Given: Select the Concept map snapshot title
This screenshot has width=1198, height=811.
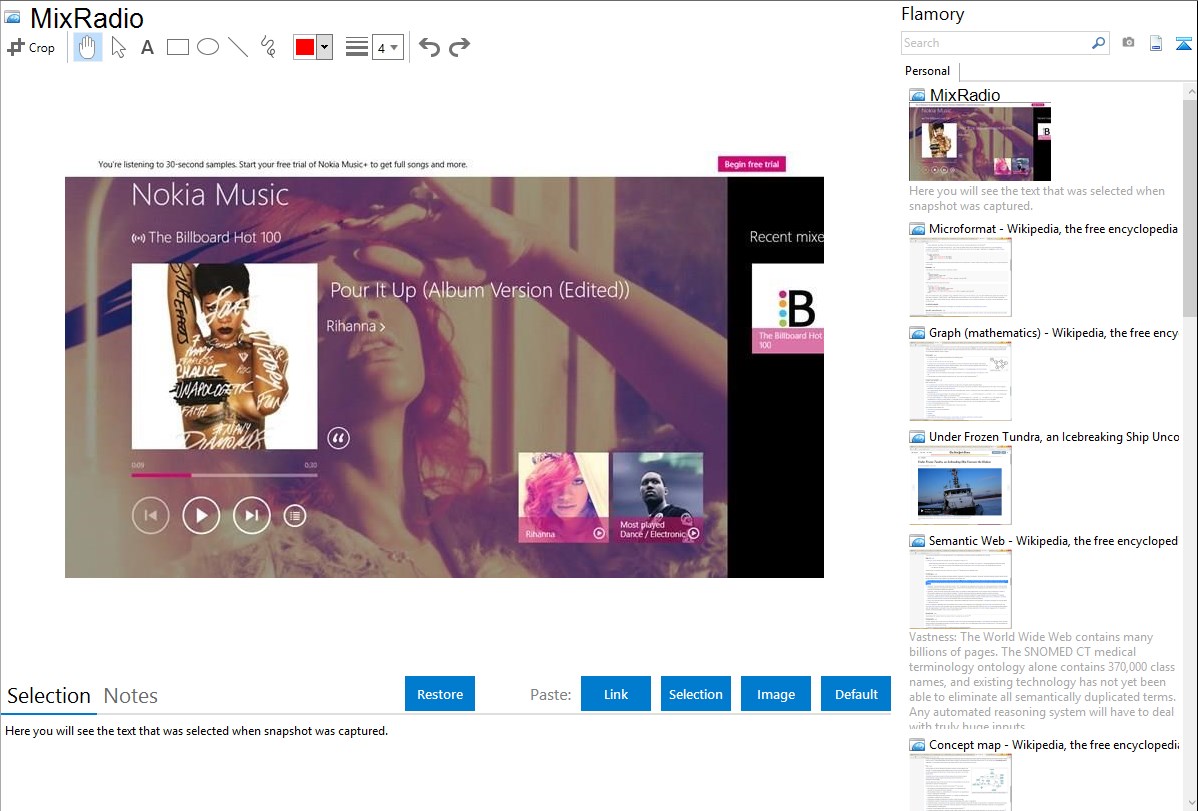Looking at the screenshot, I should point(1054,744).
